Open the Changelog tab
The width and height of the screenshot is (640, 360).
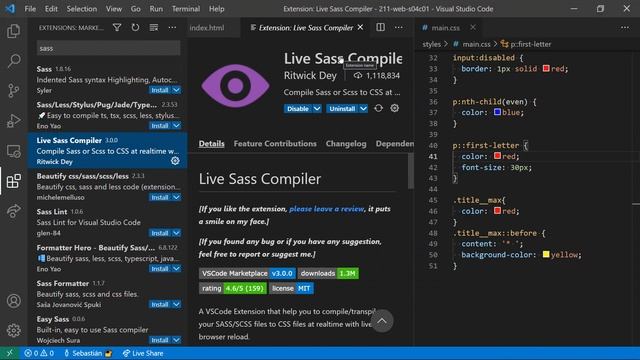[346, 144]
